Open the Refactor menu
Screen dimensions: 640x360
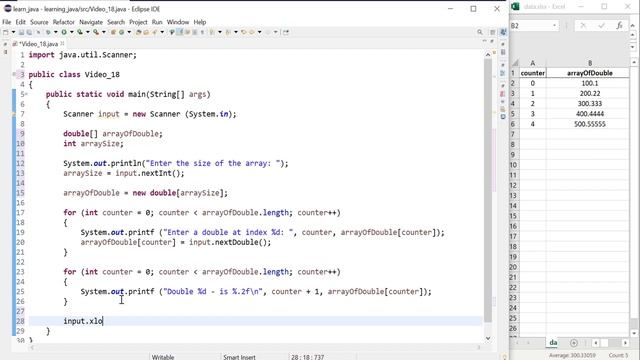tap(64, 22)
